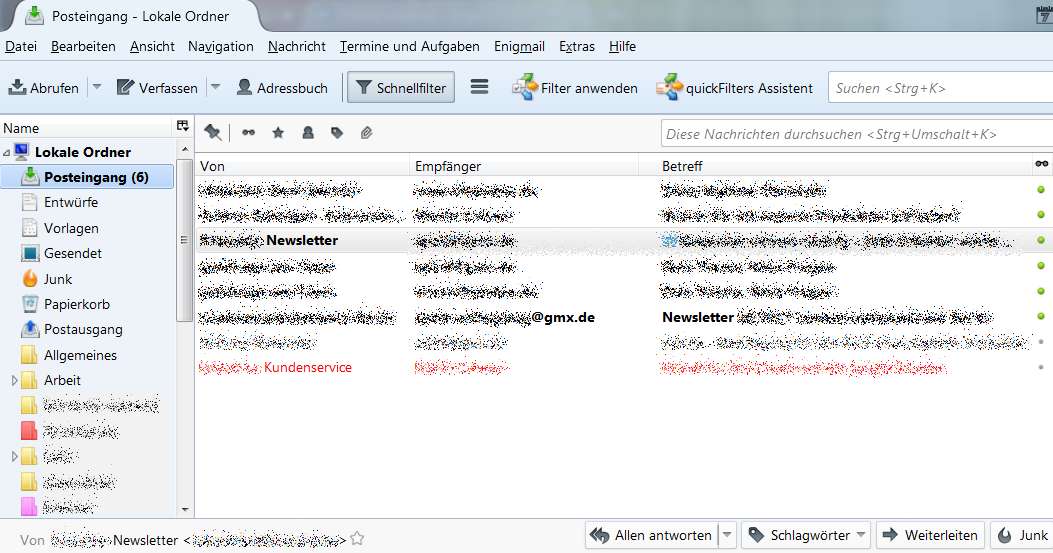The image size is (1053, 553).
Task: Select the pink folder icon
Action: 29,506
